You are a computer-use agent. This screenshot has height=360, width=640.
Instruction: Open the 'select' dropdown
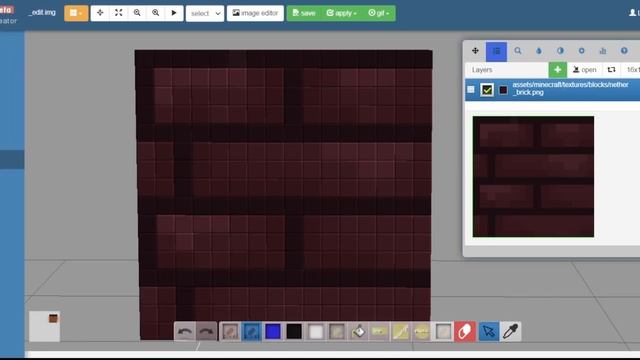205,13
